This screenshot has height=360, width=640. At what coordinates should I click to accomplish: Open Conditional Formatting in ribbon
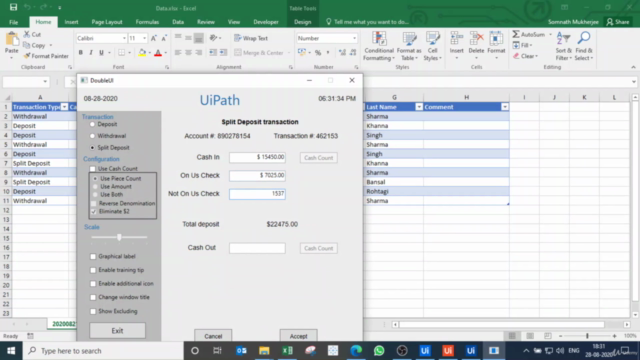coord(379,46)
